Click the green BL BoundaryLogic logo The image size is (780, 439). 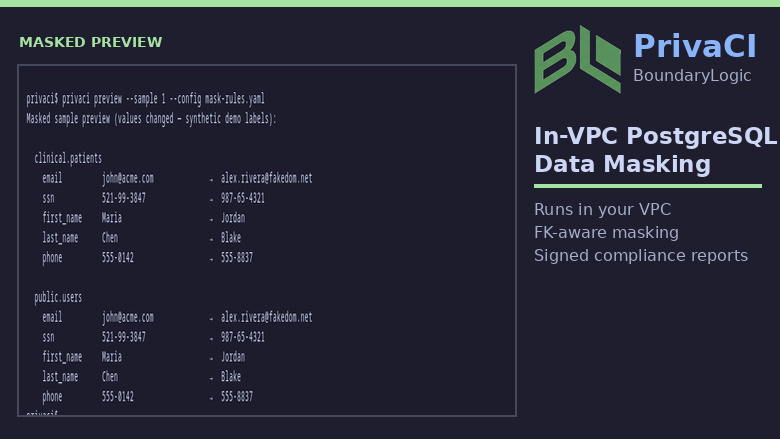578,60
